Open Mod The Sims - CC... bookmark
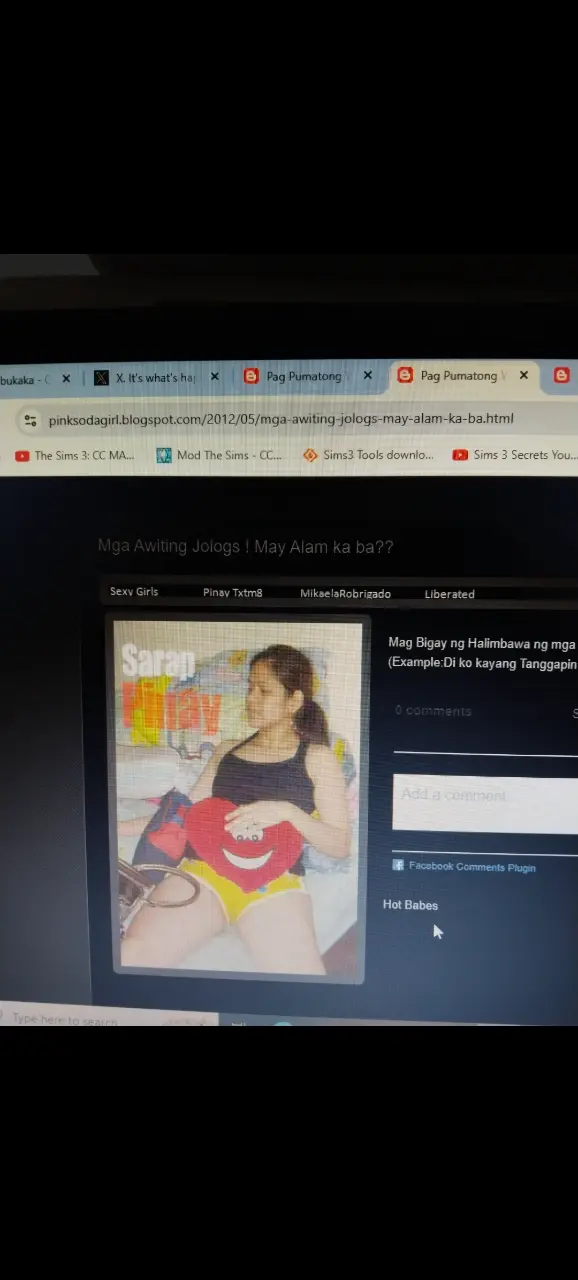 pyautogui.click(x=219, y=455)
